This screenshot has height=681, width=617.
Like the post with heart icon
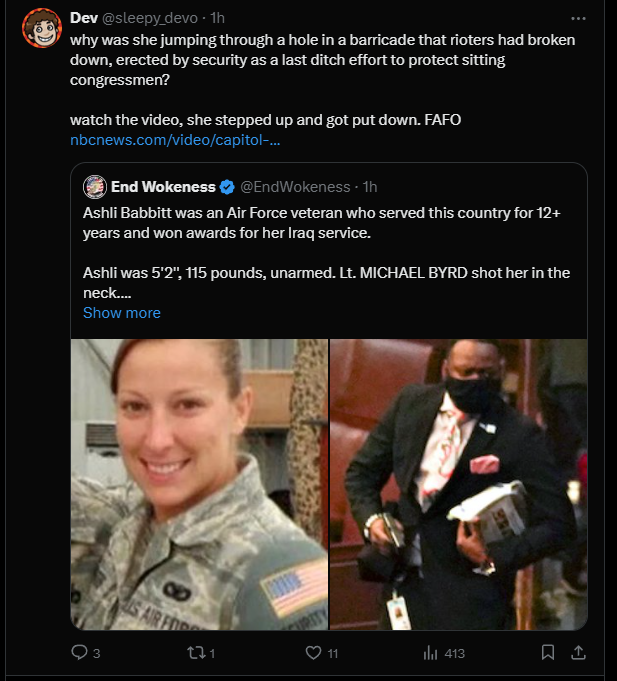pos(313,652)
